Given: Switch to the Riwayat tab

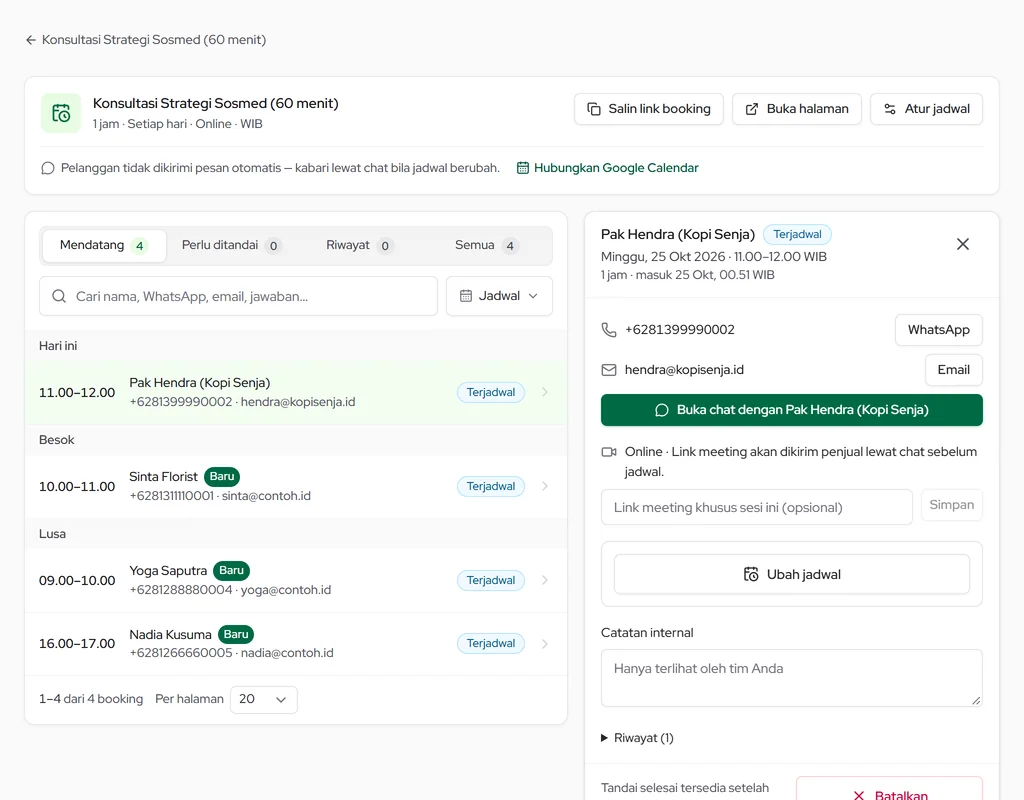Looking at the screenshot, I should (359, 246).
